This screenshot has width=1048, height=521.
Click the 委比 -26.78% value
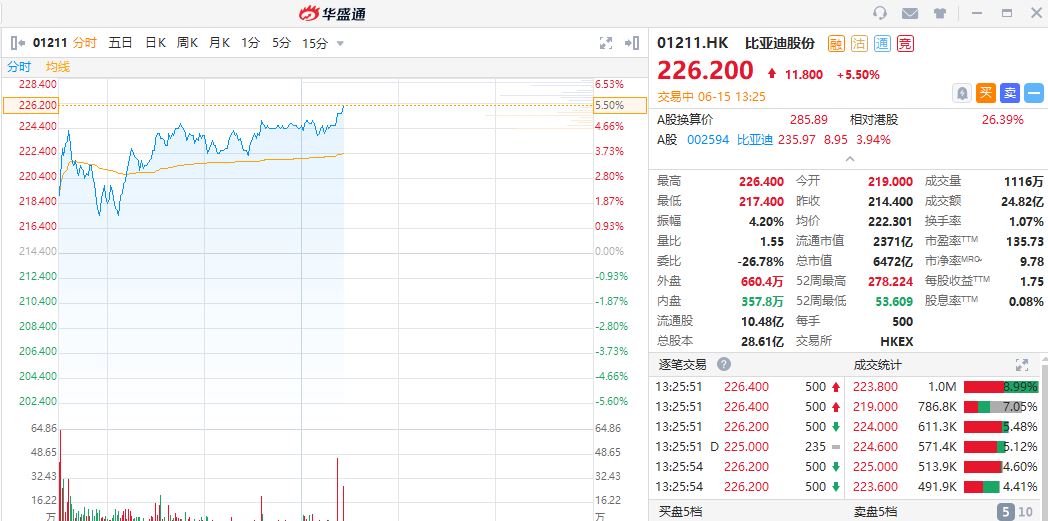761,261
